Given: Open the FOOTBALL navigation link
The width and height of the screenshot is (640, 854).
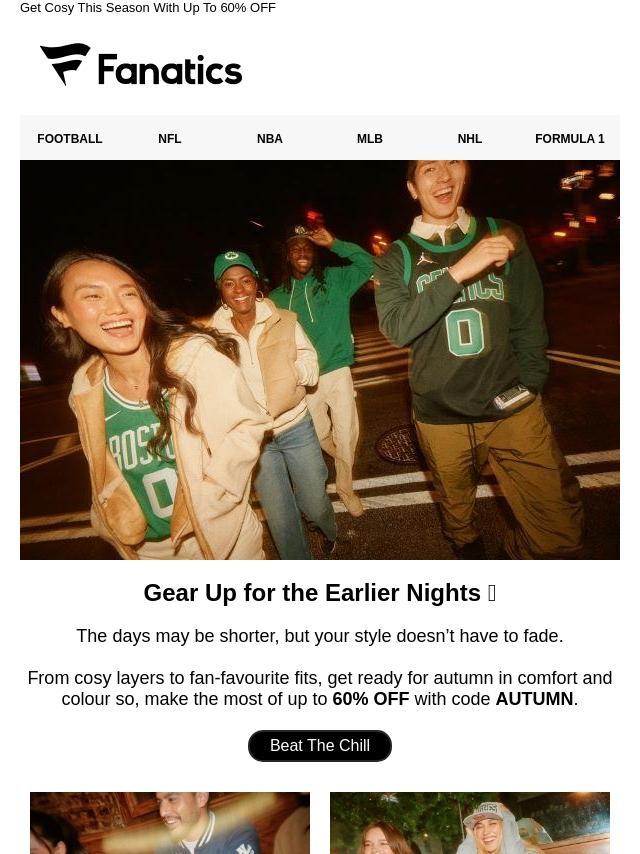Looking at the screenshot, I should tap(70, 139).
